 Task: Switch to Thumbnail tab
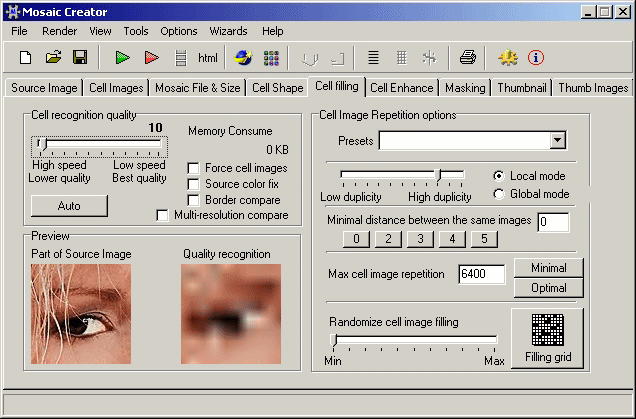522,88
